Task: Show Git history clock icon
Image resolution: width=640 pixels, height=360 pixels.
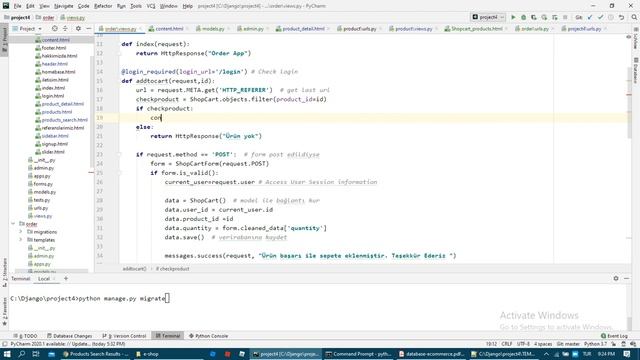Action: point(611,18)
